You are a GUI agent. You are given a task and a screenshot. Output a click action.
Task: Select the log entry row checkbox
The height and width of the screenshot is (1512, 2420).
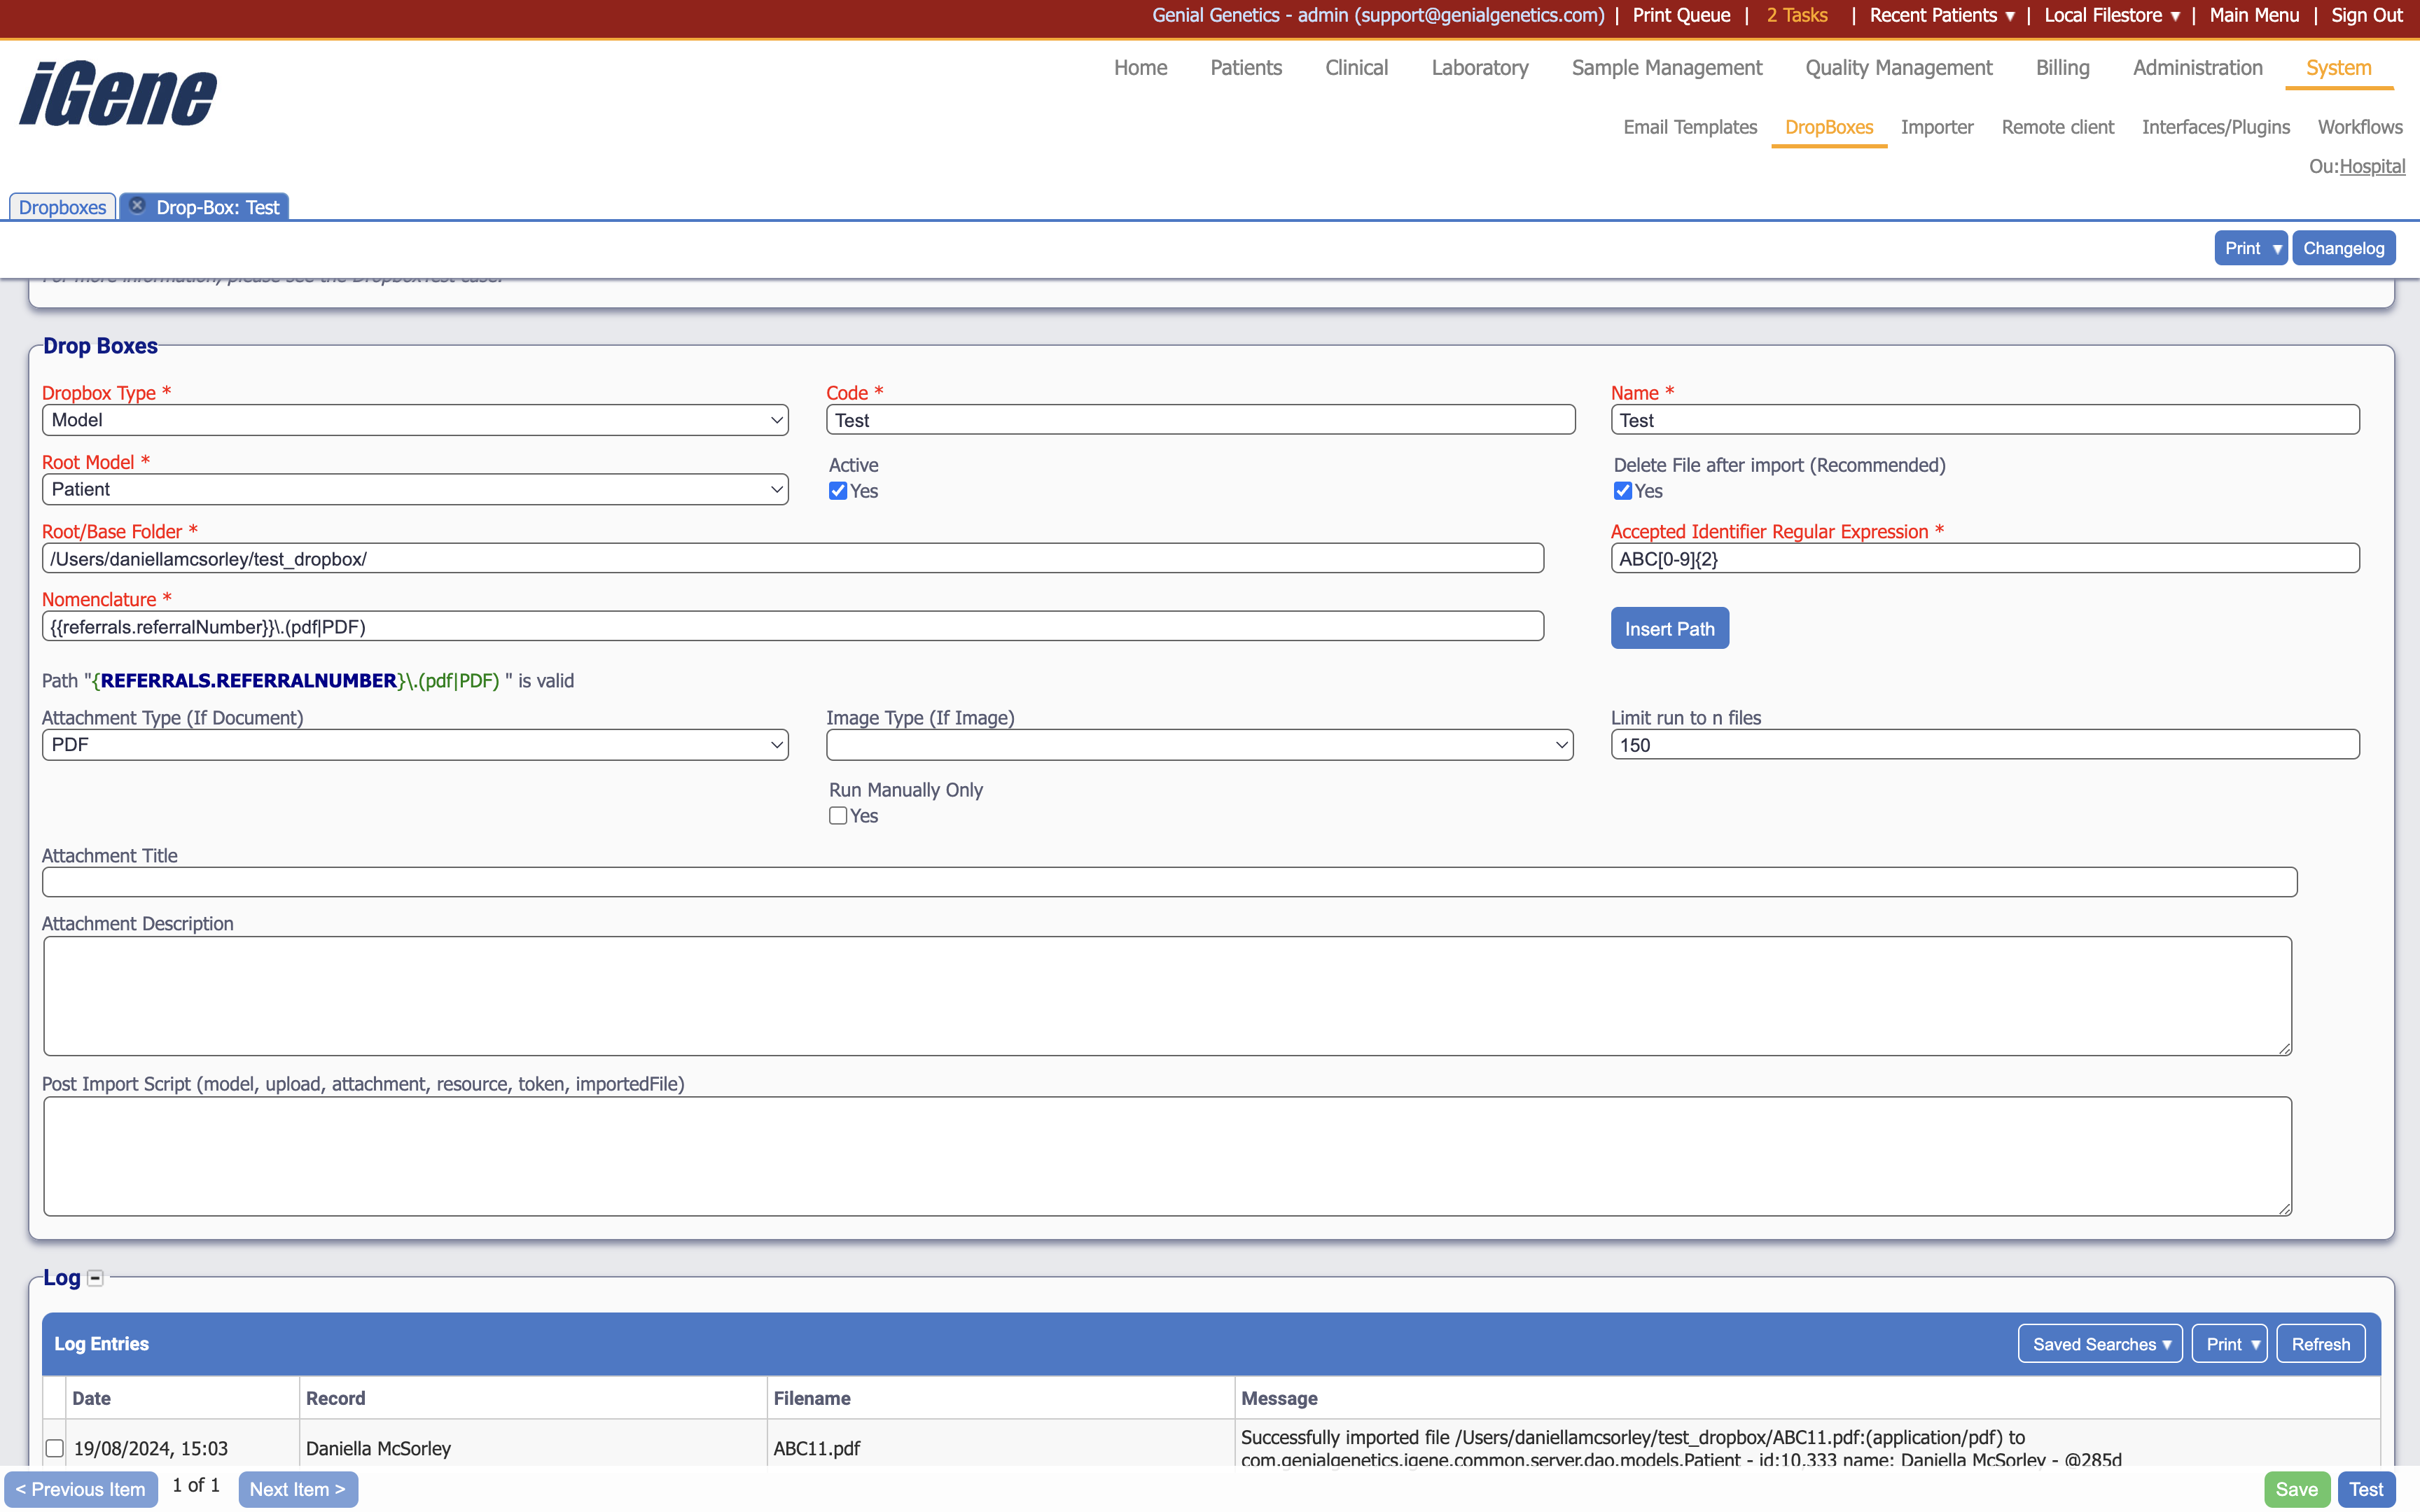(55, 1447)
